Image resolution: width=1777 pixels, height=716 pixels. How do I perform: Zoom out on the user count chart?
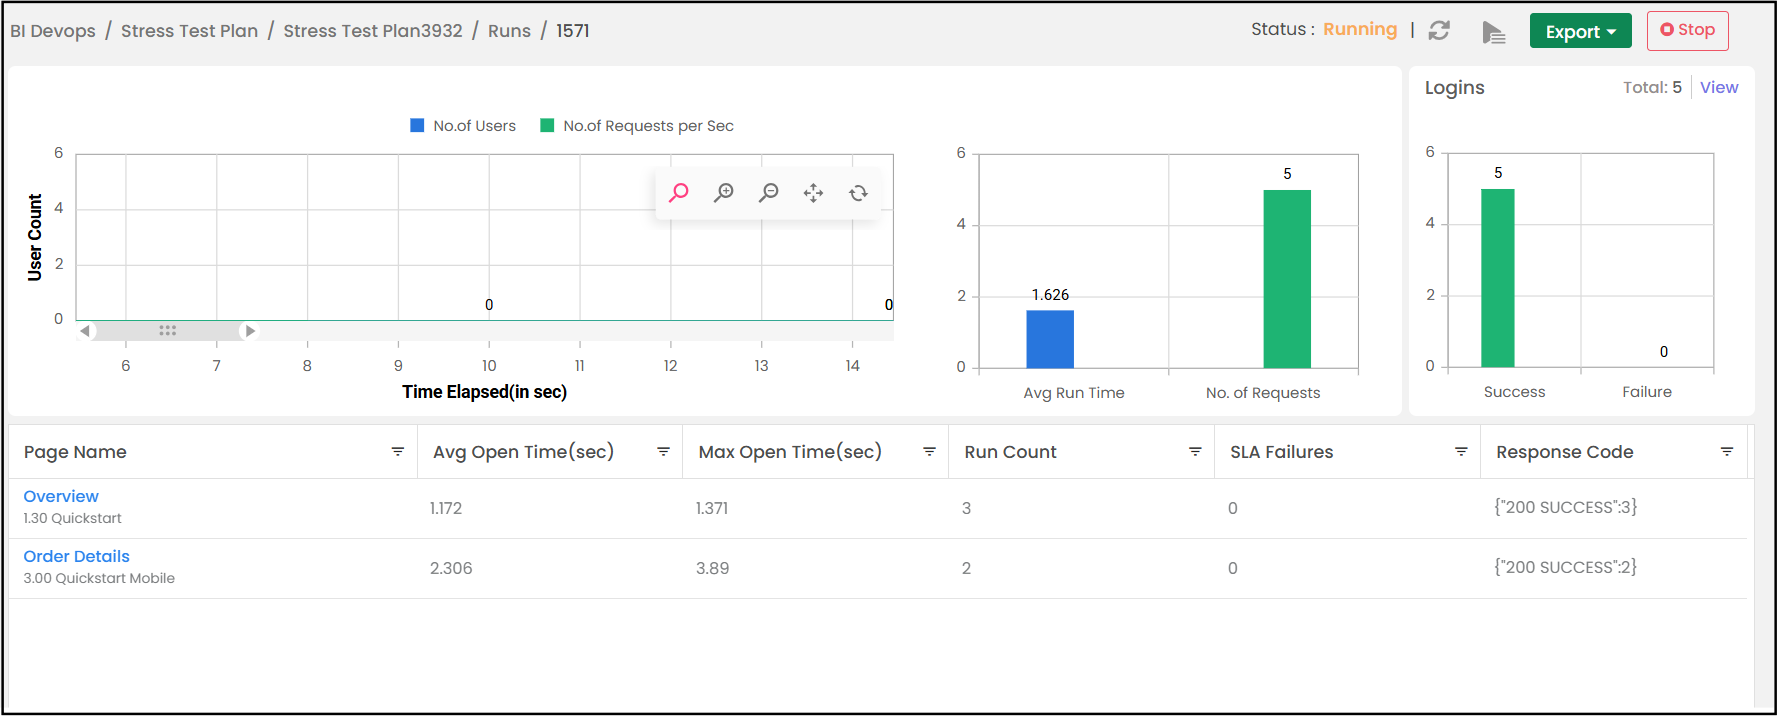pos(769,192)
